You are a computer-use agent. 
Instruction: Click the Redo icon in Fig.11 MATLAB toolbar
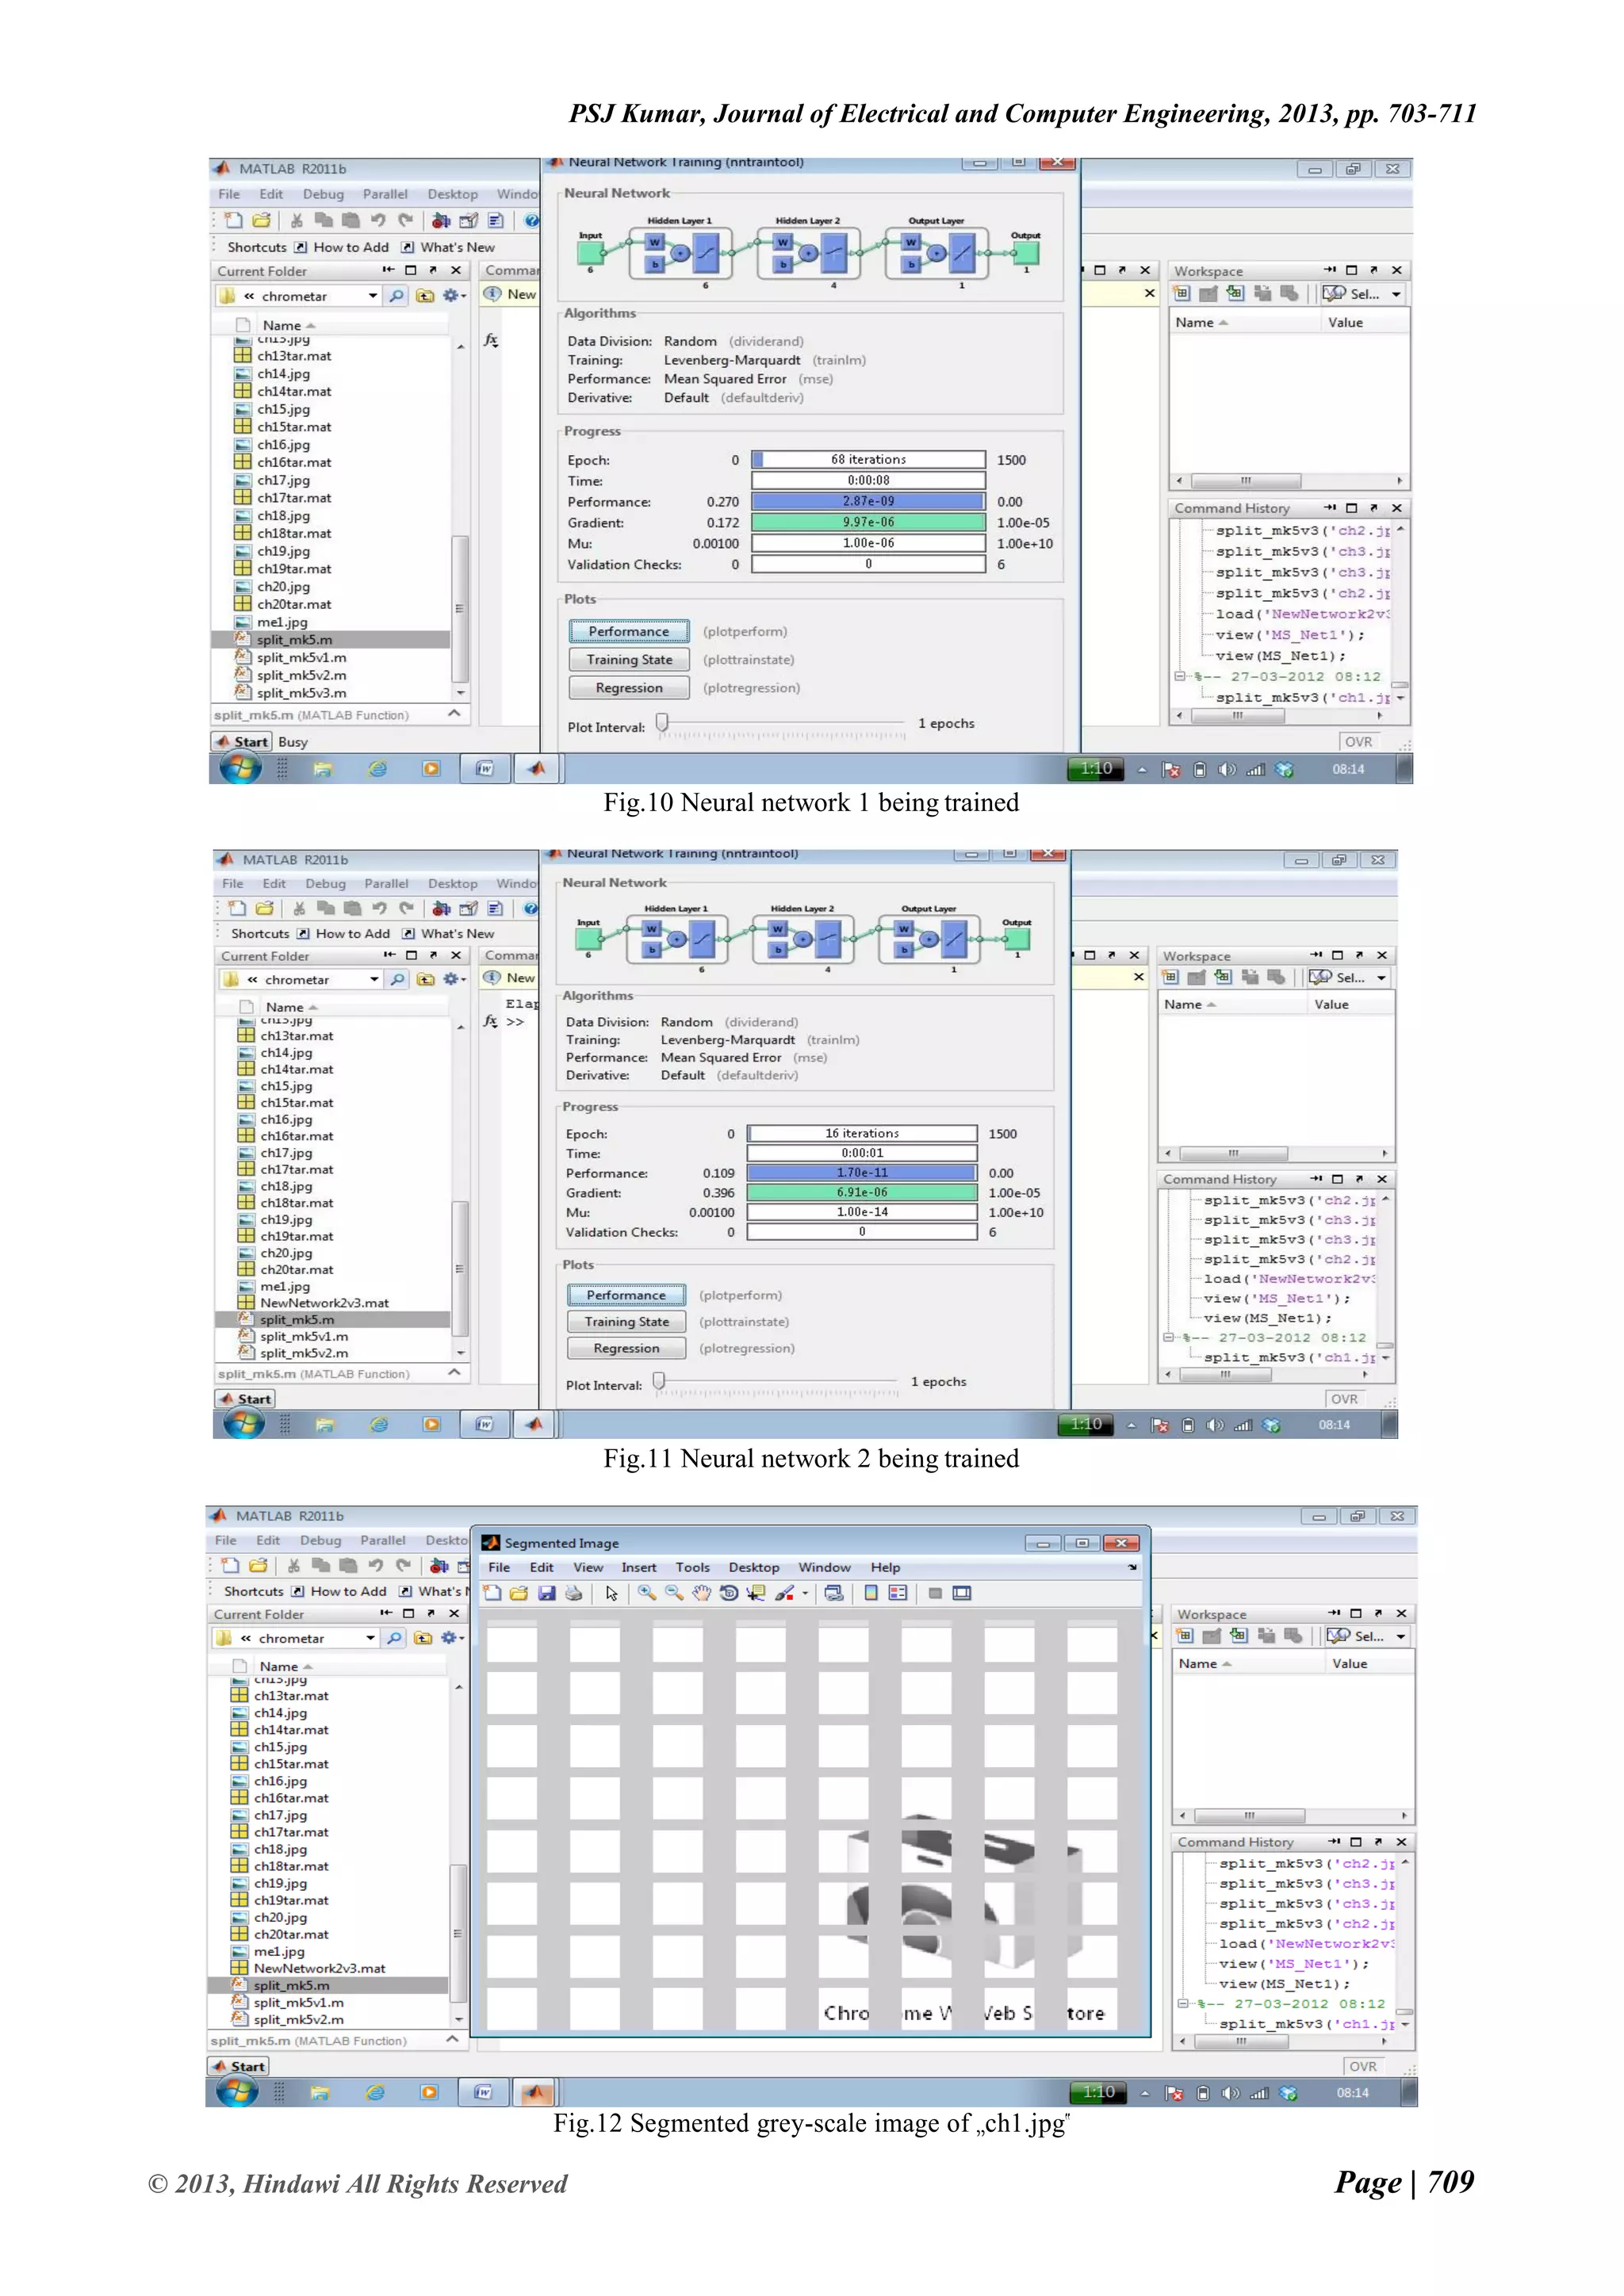coord(406,908)
